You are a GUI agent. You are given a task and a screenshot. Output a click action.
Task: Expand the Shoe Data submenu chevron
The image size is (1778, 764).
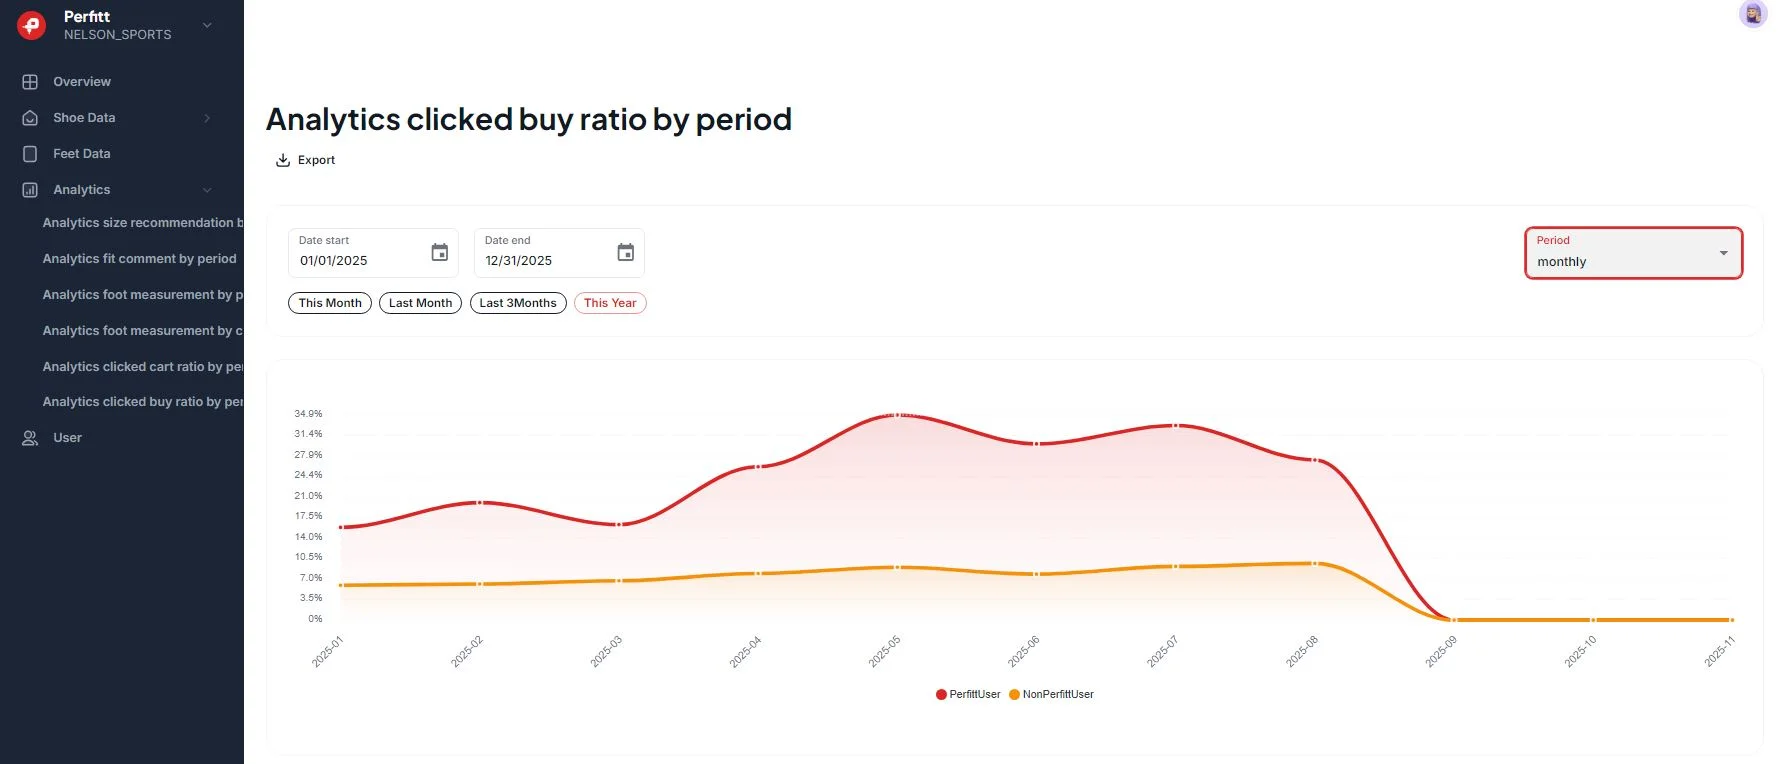click(x=207, y=118)
